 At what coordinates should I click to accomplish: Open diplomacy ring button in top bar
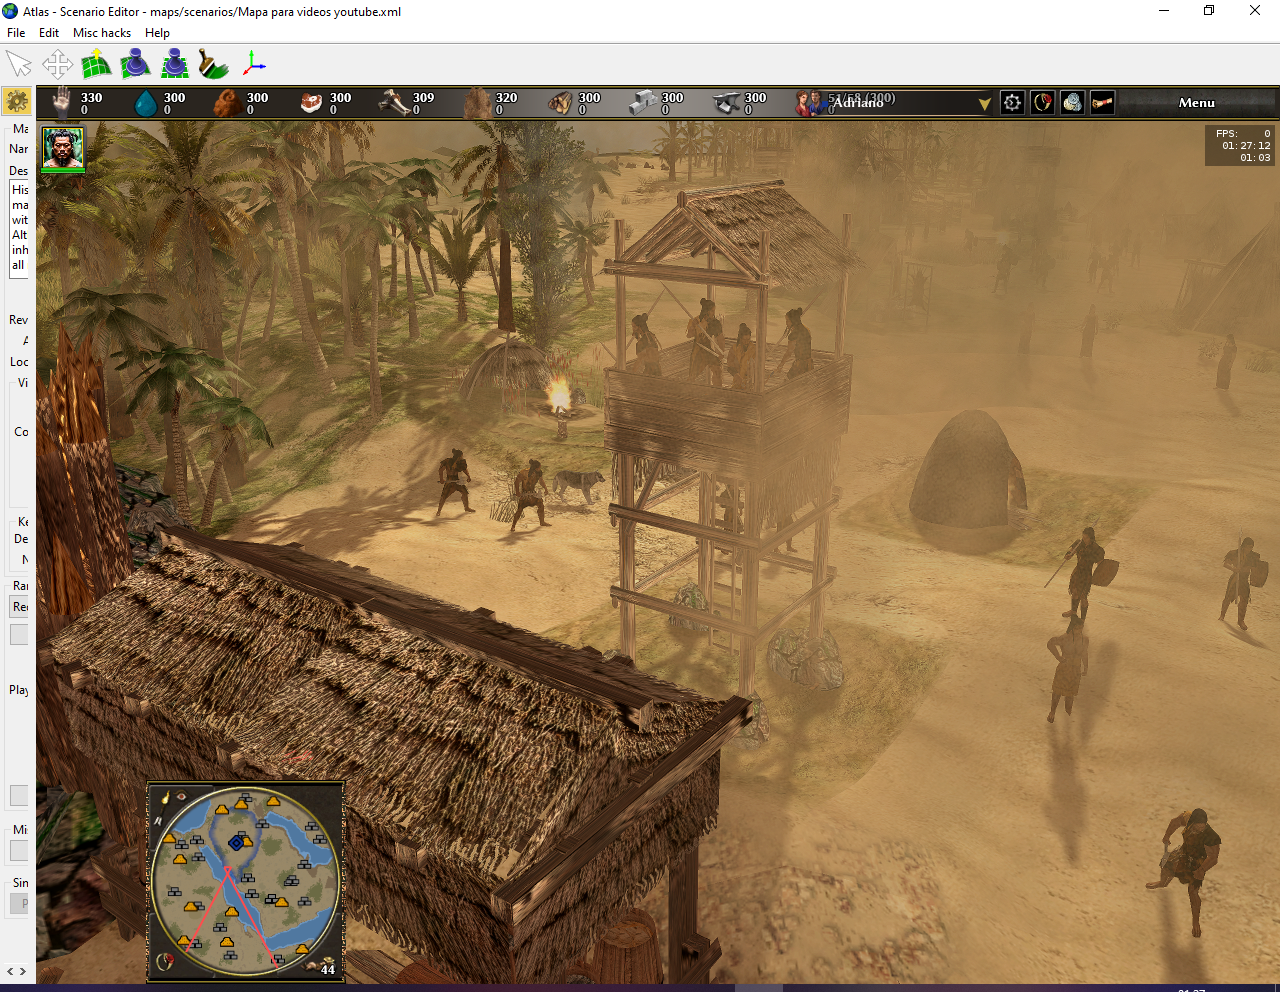coord(1042,102)
